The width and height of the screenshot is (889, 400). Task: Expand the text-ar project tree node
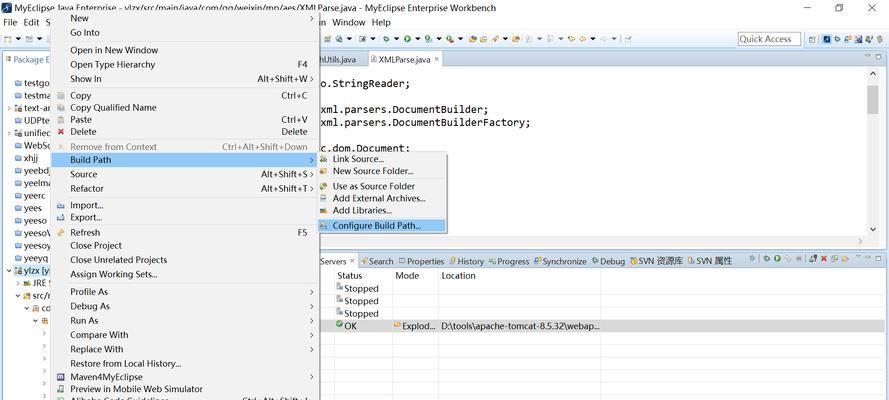click(9, 108)
